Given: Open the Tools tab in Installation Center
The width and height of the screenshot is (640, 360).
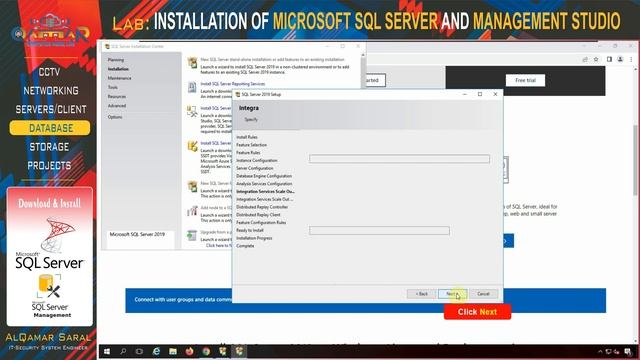Looking at the screenshot, I should [x=113, y=87].
